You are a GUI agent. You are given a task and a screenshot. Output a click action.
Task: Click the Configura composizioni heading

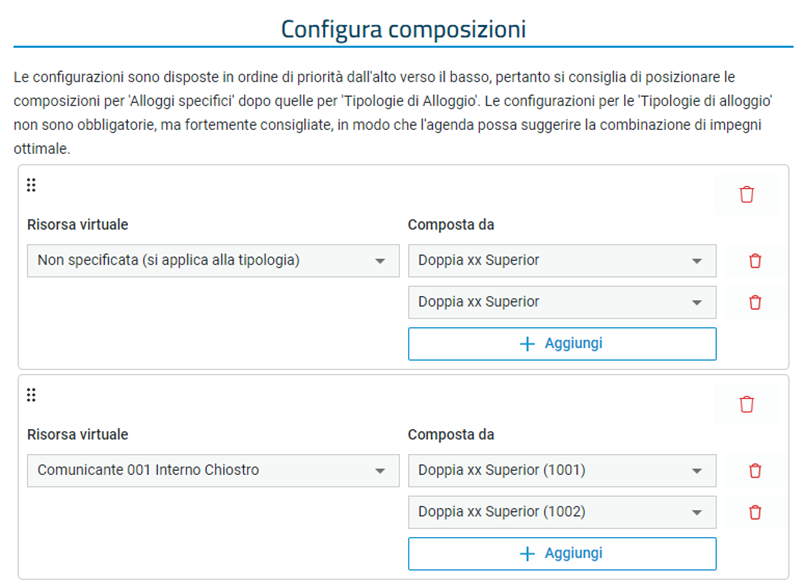coord(404,29)
